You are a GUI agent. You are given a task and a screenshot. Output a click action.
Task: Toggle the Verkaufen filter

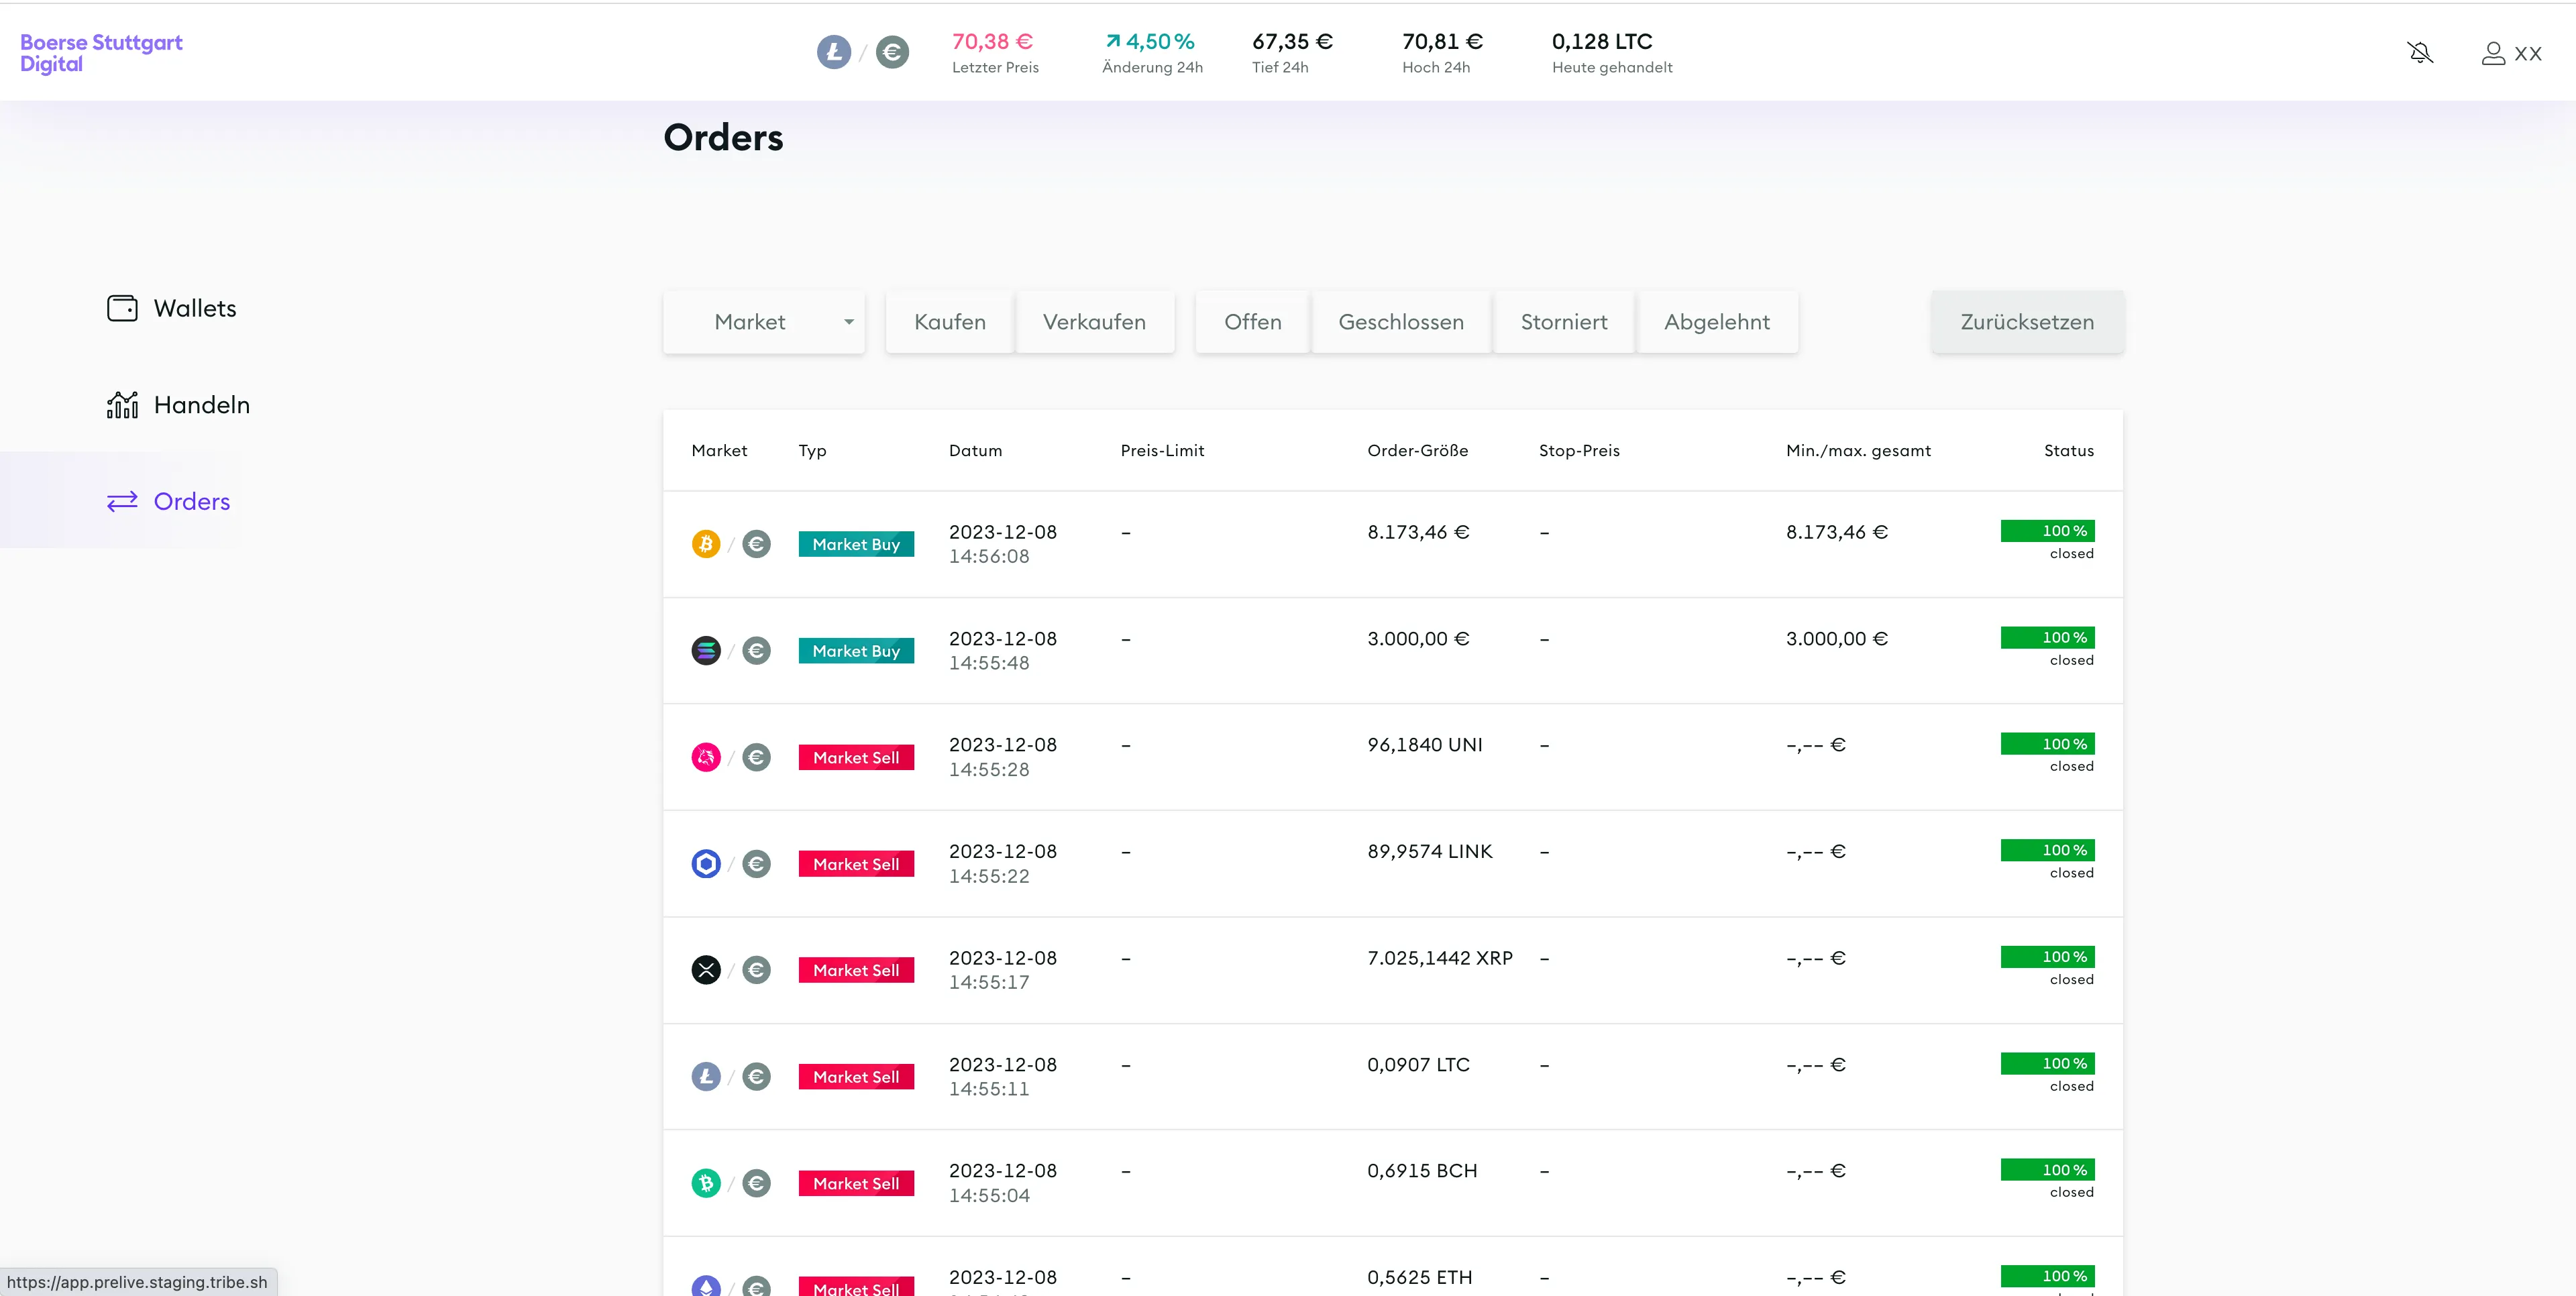pos(1095,322)
